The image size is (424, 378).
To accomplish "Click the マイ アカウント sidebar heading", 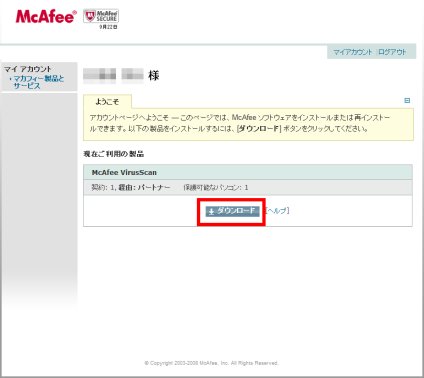I will click(28, 69).
